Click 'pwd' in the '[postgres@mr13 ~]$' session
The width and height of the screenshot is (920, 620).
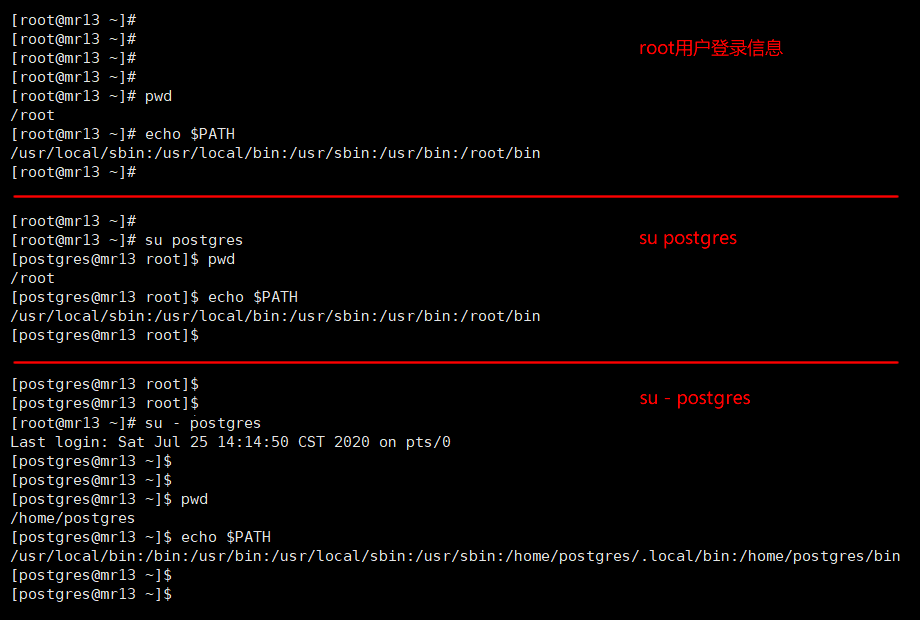pos(194,499)
